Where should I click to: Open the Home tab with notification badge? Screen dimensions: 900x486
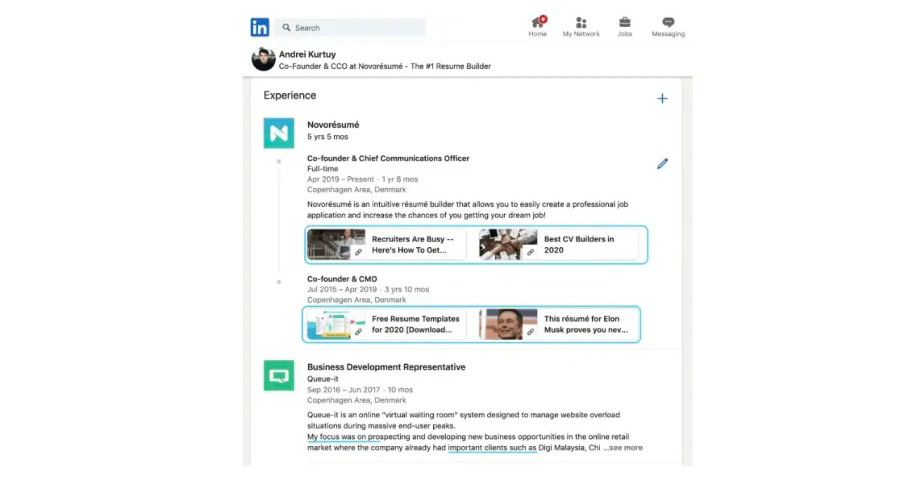click(x=538, y=26)
